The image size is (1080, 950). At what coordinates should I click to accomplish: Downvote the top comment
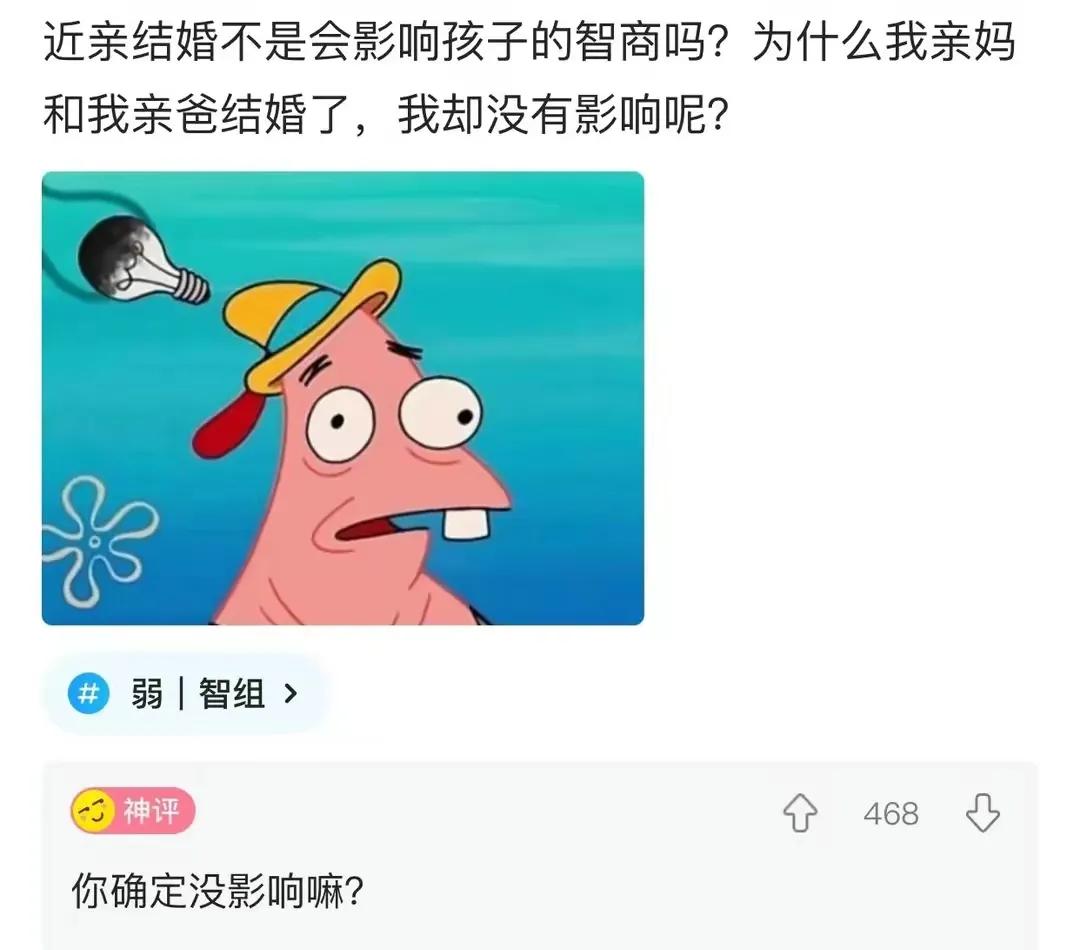[982, 813]
